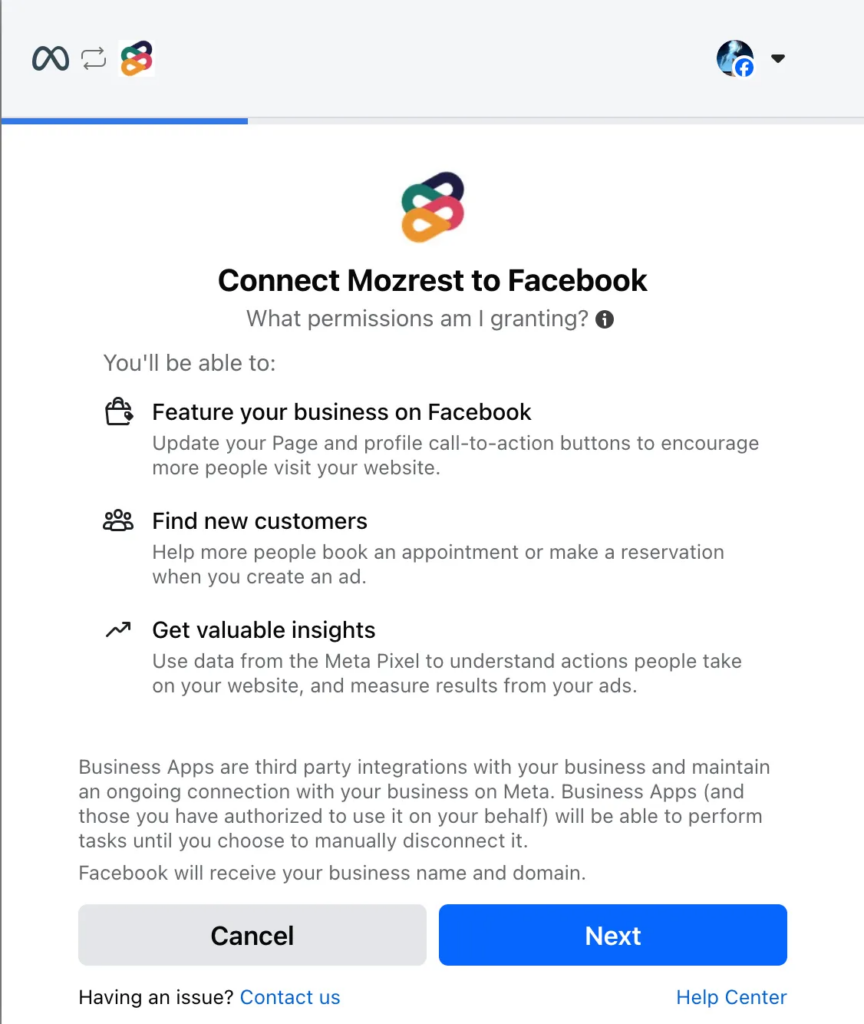The image size is (864, 1024).
Task: Click the shopping bag feature icon
Action: 119,411
